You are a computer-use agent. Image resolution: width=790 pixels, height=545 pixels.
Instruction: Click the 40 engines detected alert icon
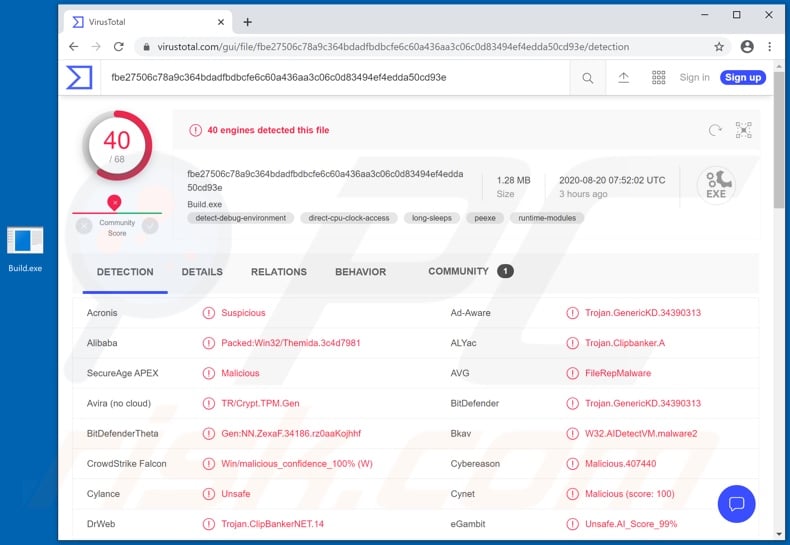(195, 130)
